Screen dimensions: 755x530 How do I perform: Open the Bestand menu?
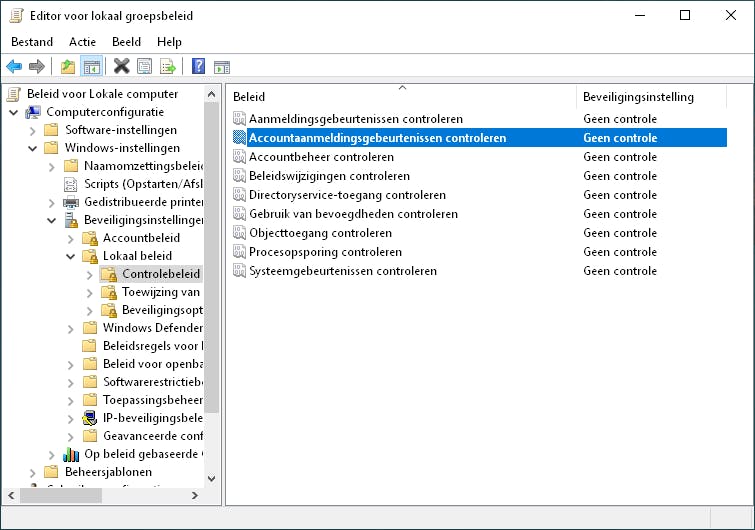pyautogui.click(x=32, y=42)
